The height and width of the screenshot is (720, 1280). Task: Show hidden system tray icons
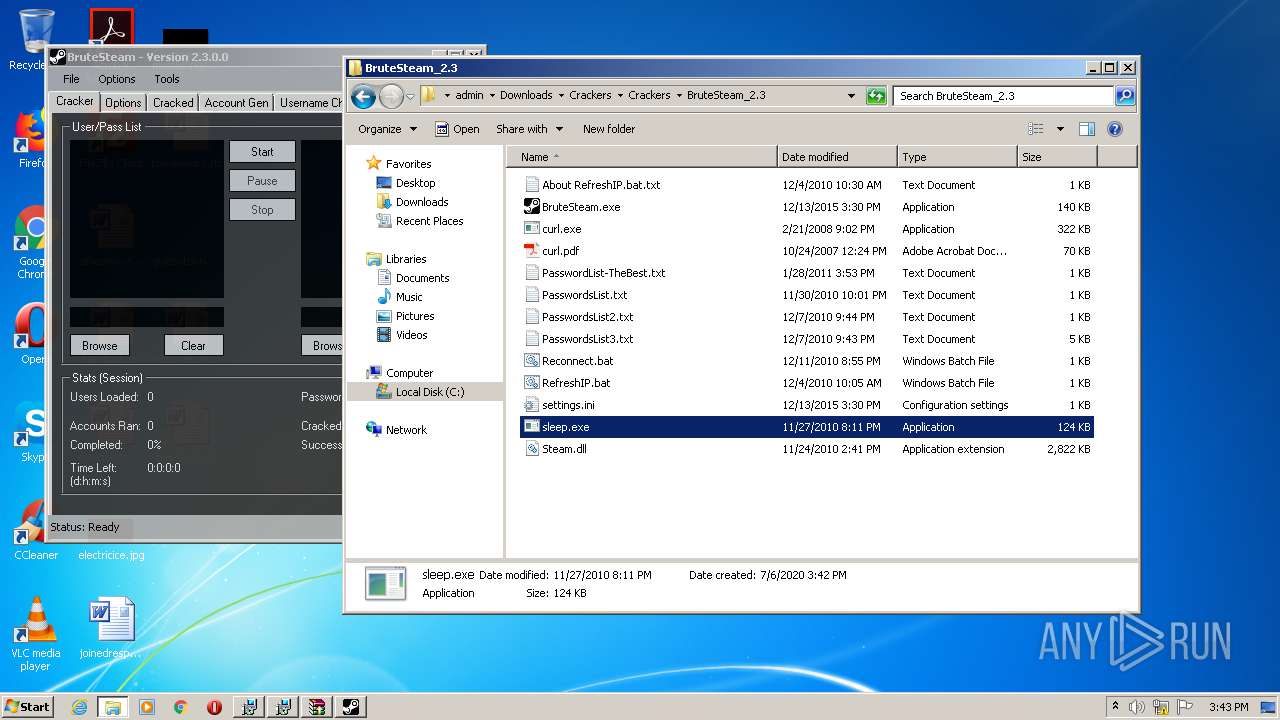pos(1115,707)
